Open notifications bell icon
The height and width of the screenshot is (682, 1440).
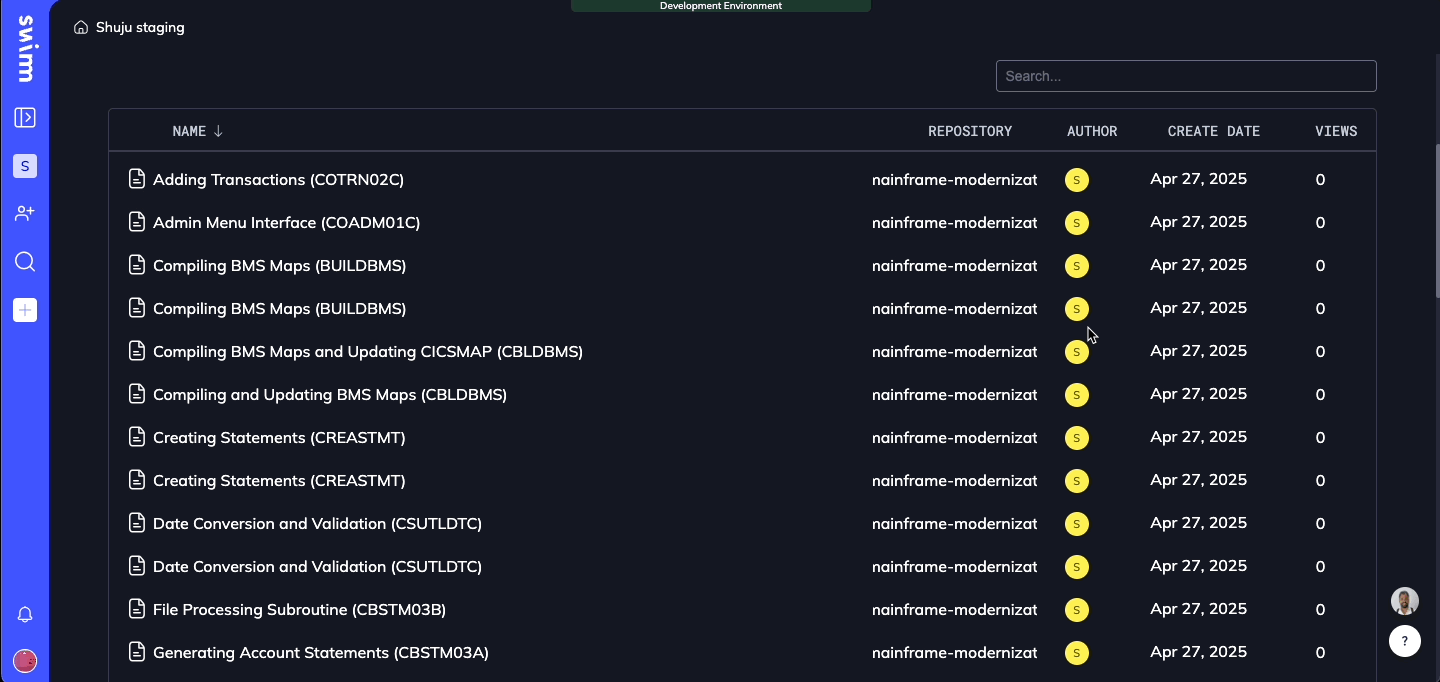25,615
